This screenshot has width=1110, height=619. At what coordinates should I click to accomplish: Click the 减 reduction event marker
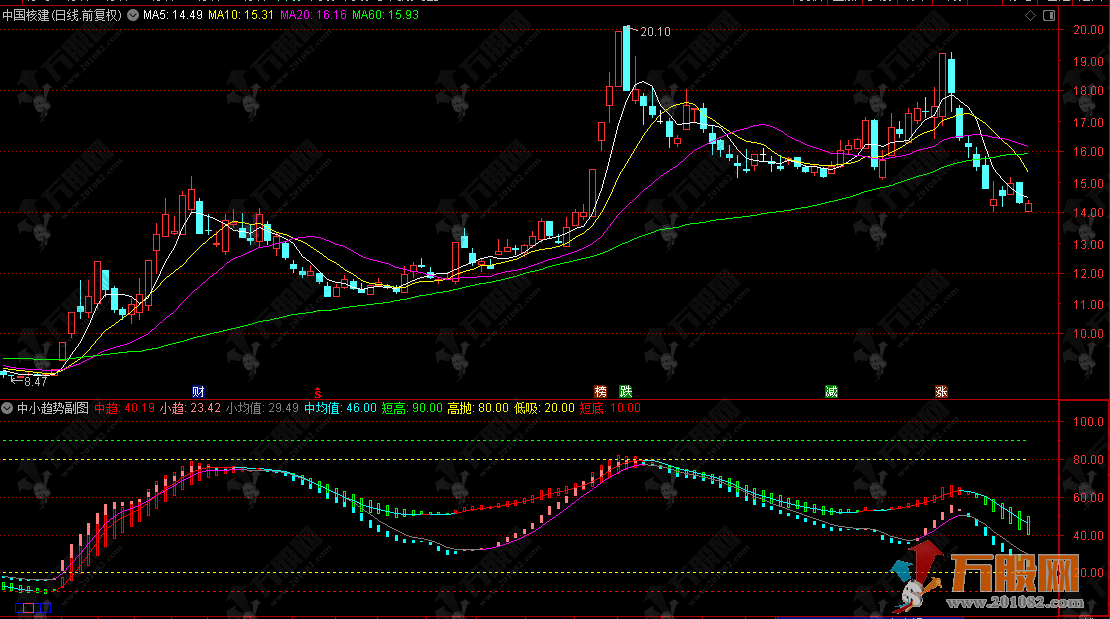[x=830, y=390]
